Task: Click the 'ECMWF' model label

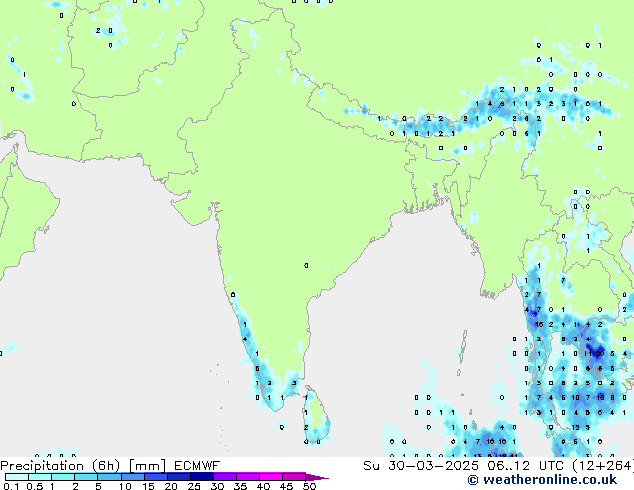Action: pyautogui.click(x=197, y=466)
